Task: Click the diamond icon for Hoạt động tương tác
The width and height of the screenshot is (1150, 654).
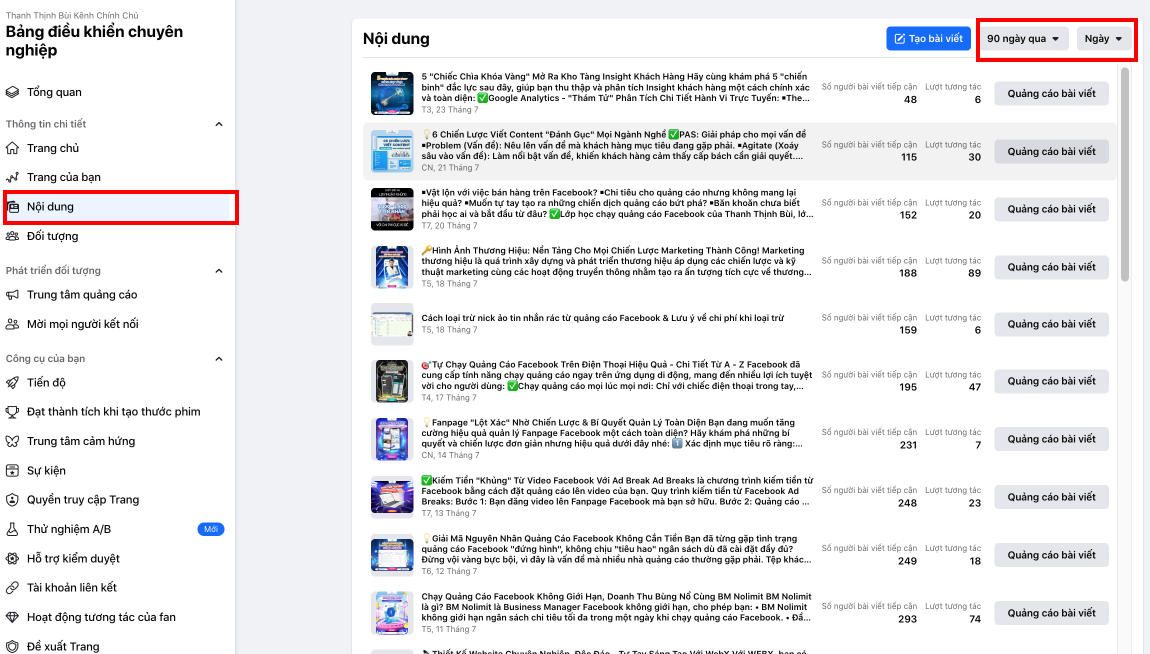Action: click(x=12, y=617)
